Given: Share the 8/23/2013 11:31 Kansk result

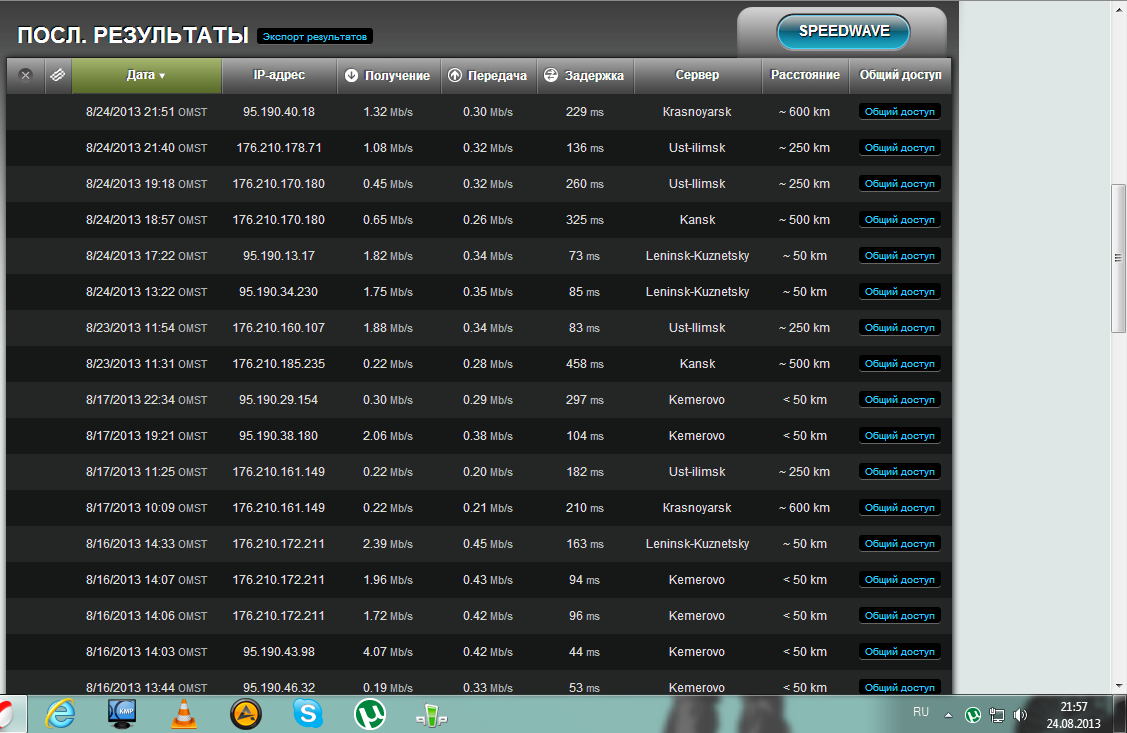Looking at the screenshot, I should [900, 364].
